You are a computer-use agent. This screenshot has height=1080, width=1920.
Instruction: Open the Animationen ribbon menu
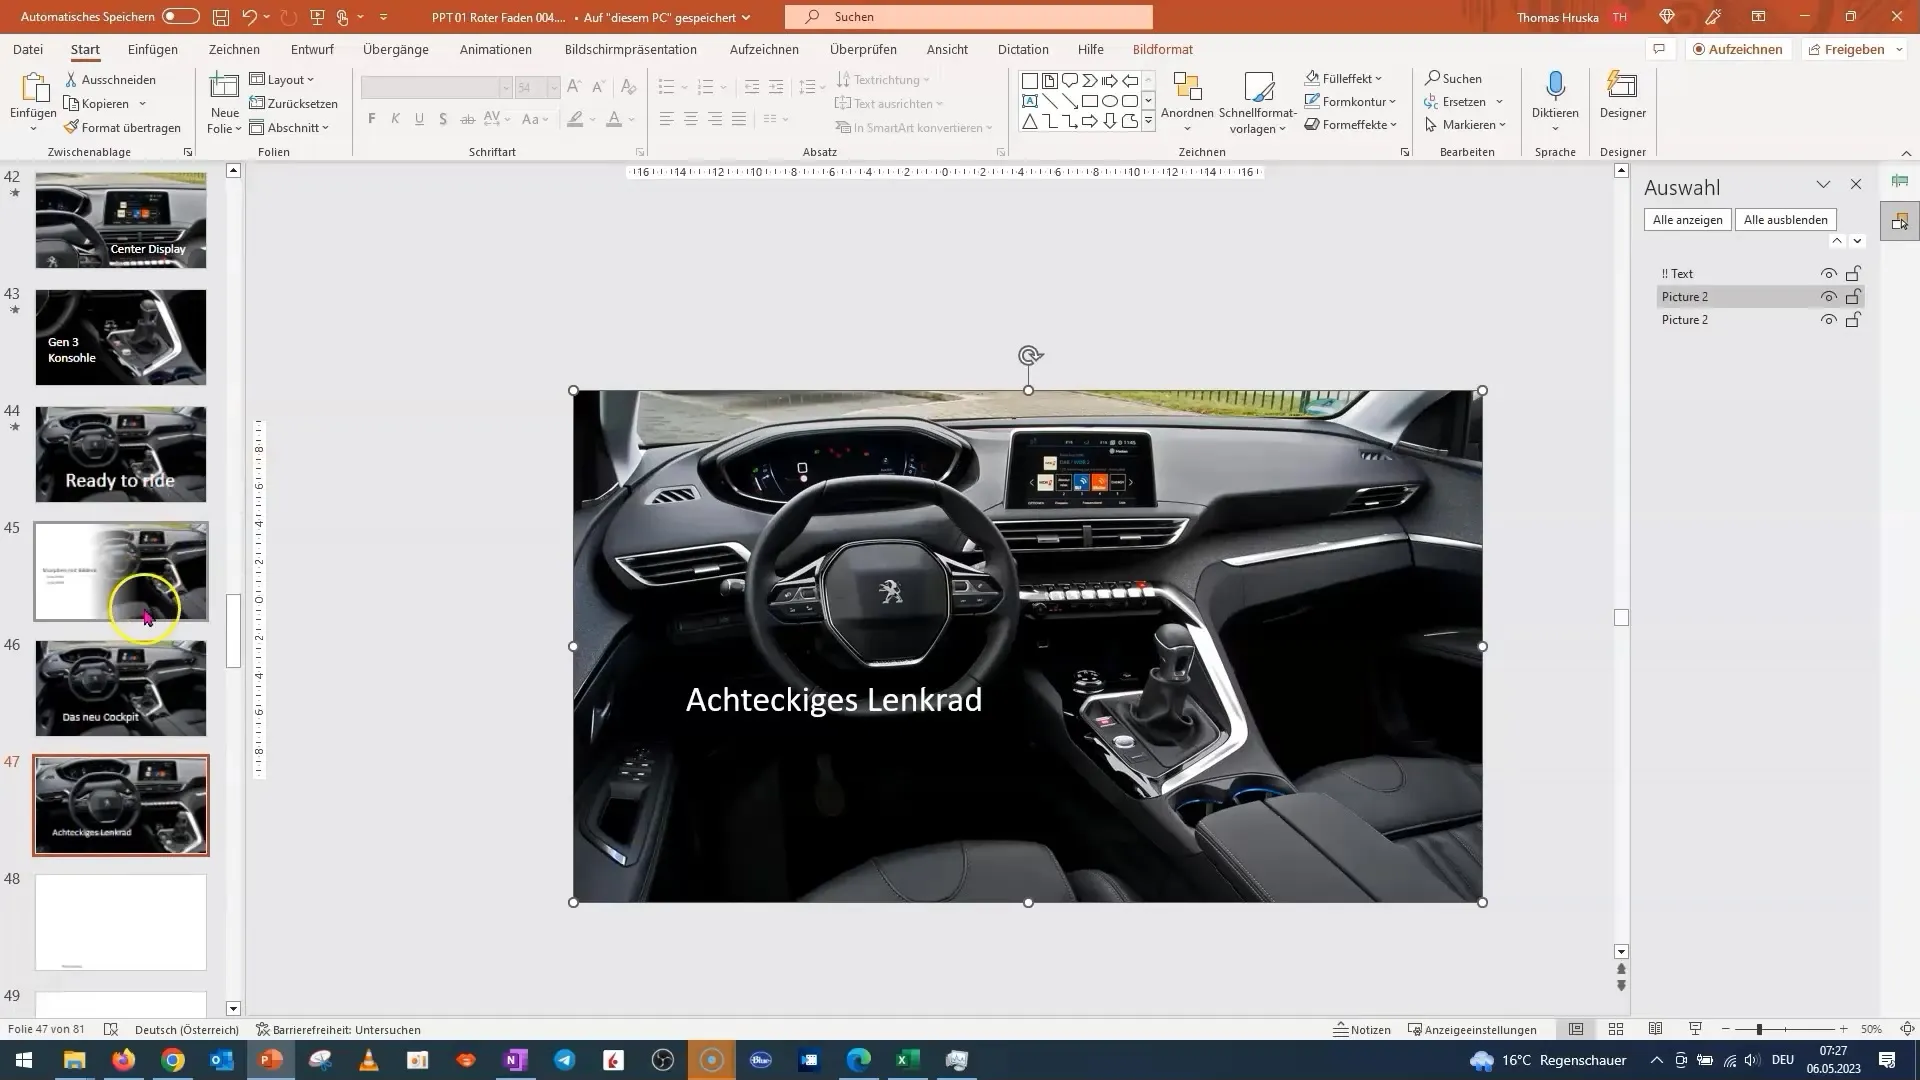tap(495, 49)
